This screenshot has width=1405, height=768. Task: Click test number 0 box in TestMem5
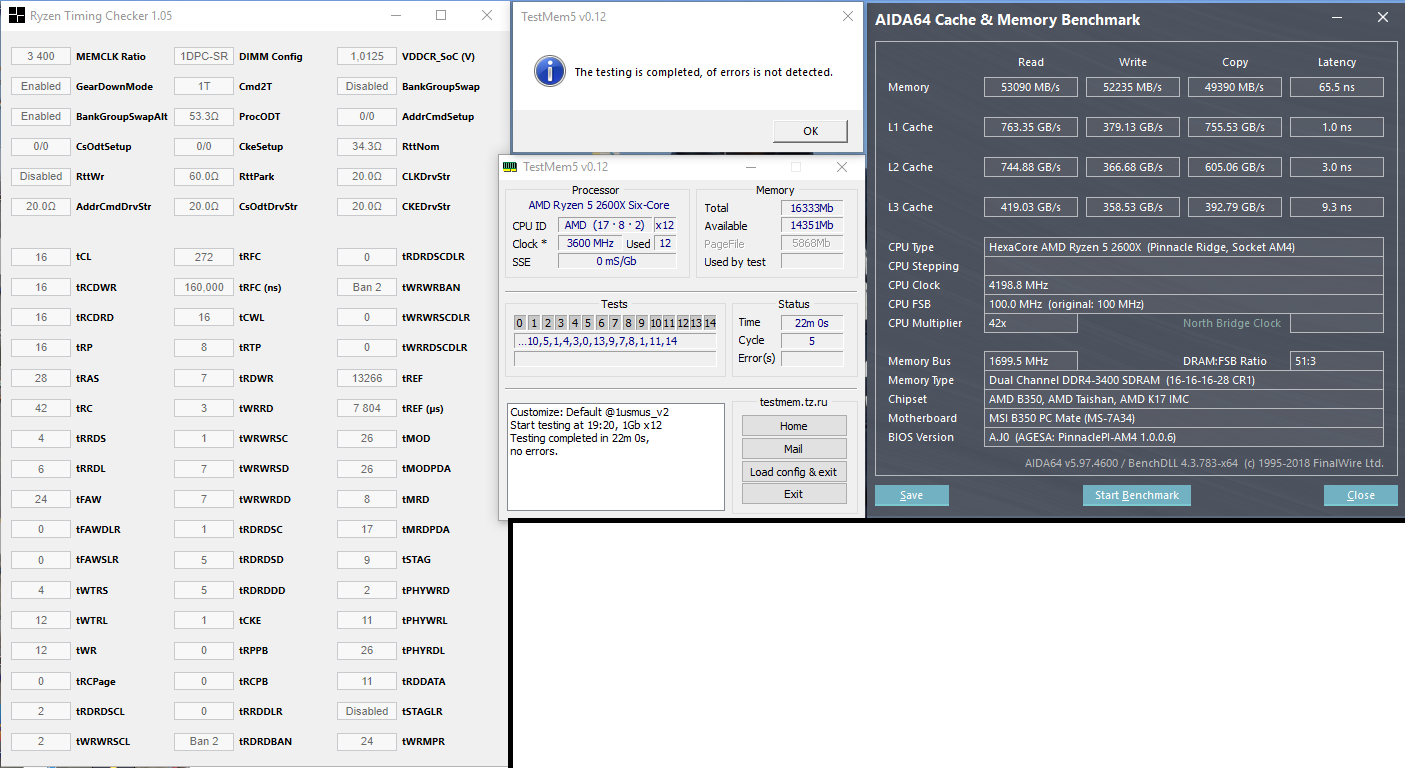coord(519,322)
